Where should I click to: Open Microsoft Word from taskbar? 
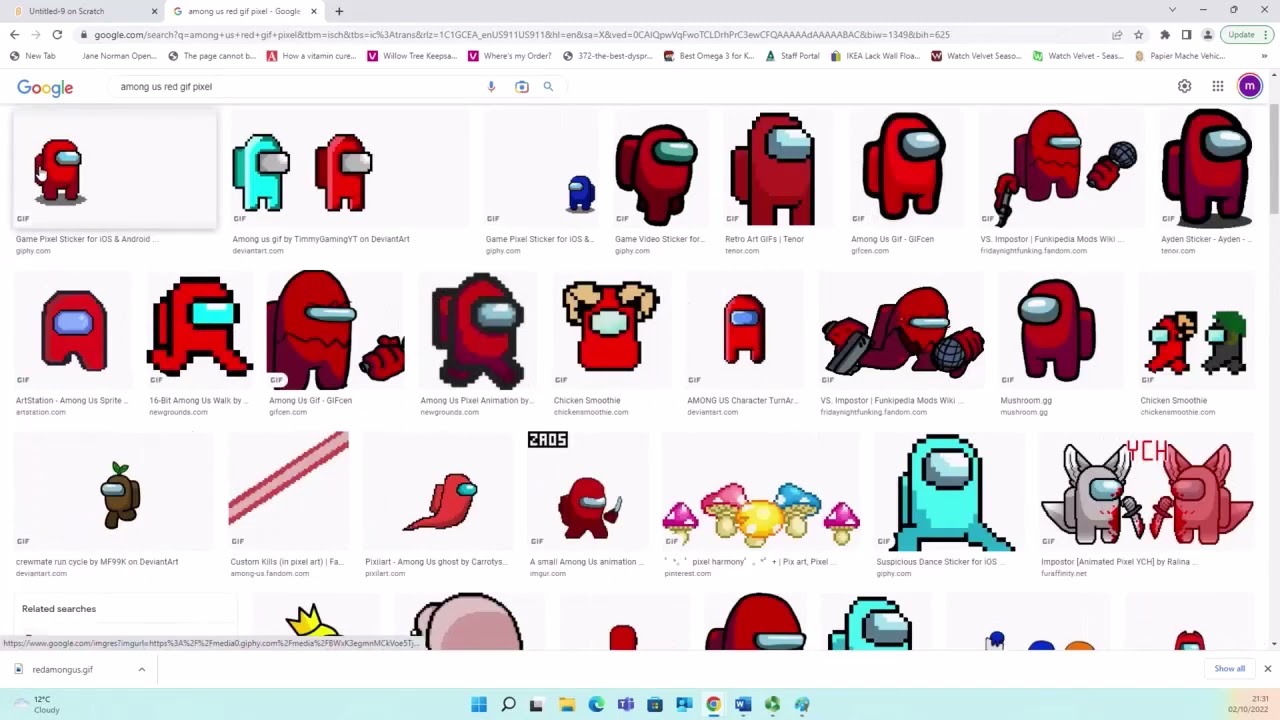tap(743, 705)
